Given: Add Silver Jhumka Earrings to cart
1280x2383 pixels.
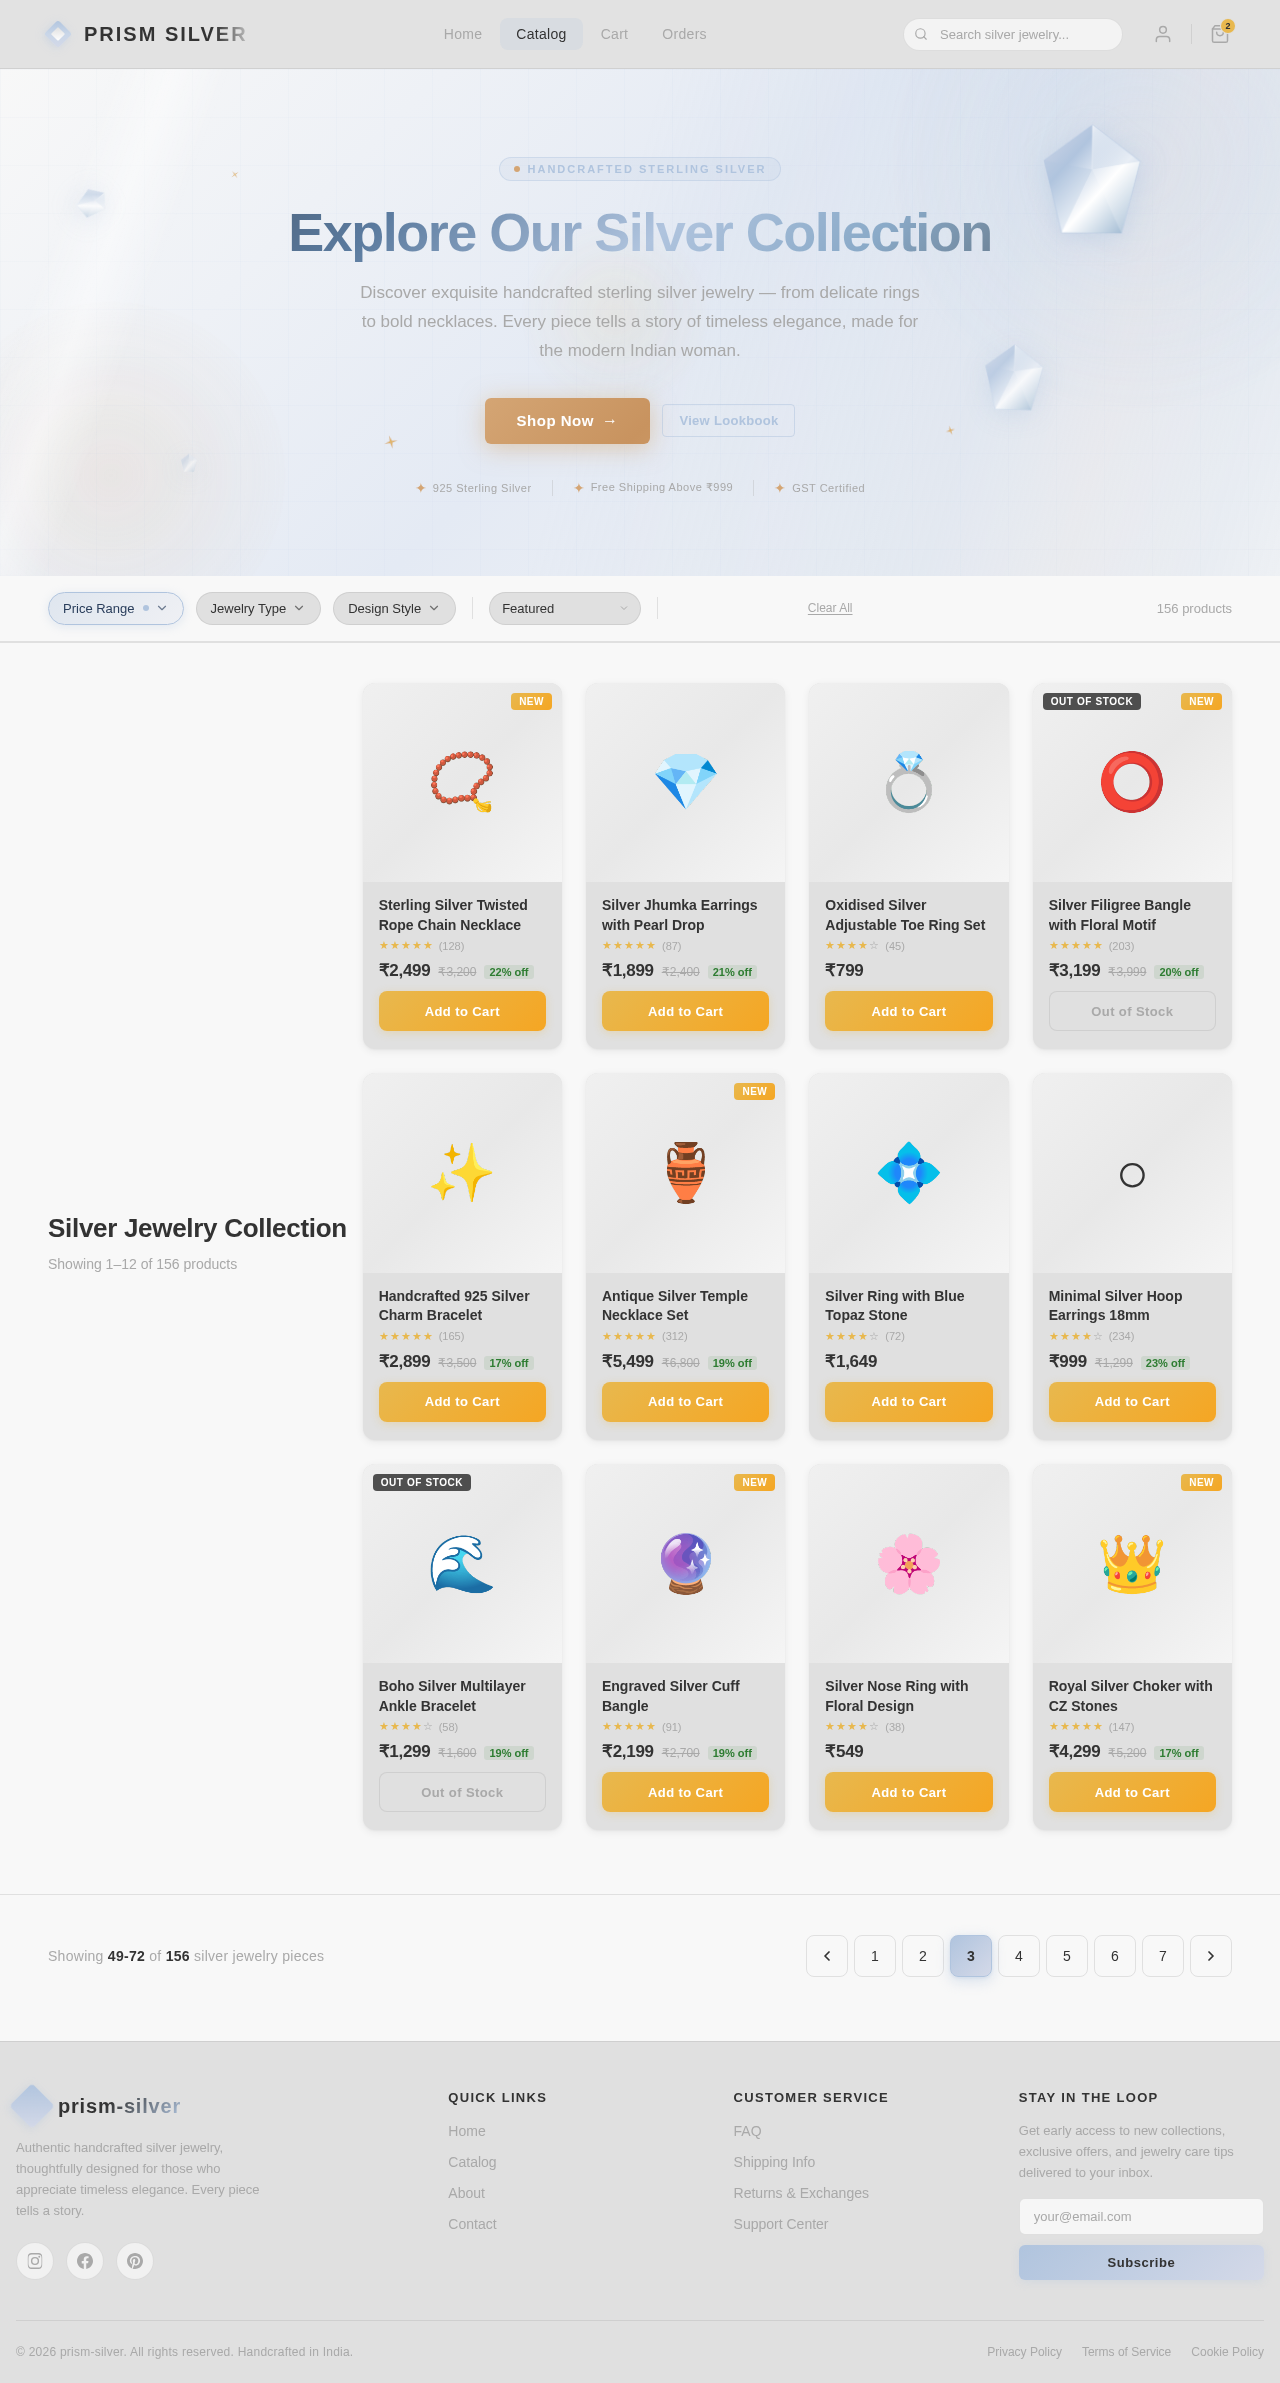Looking at the screenshot, I should coord(685,1011).
